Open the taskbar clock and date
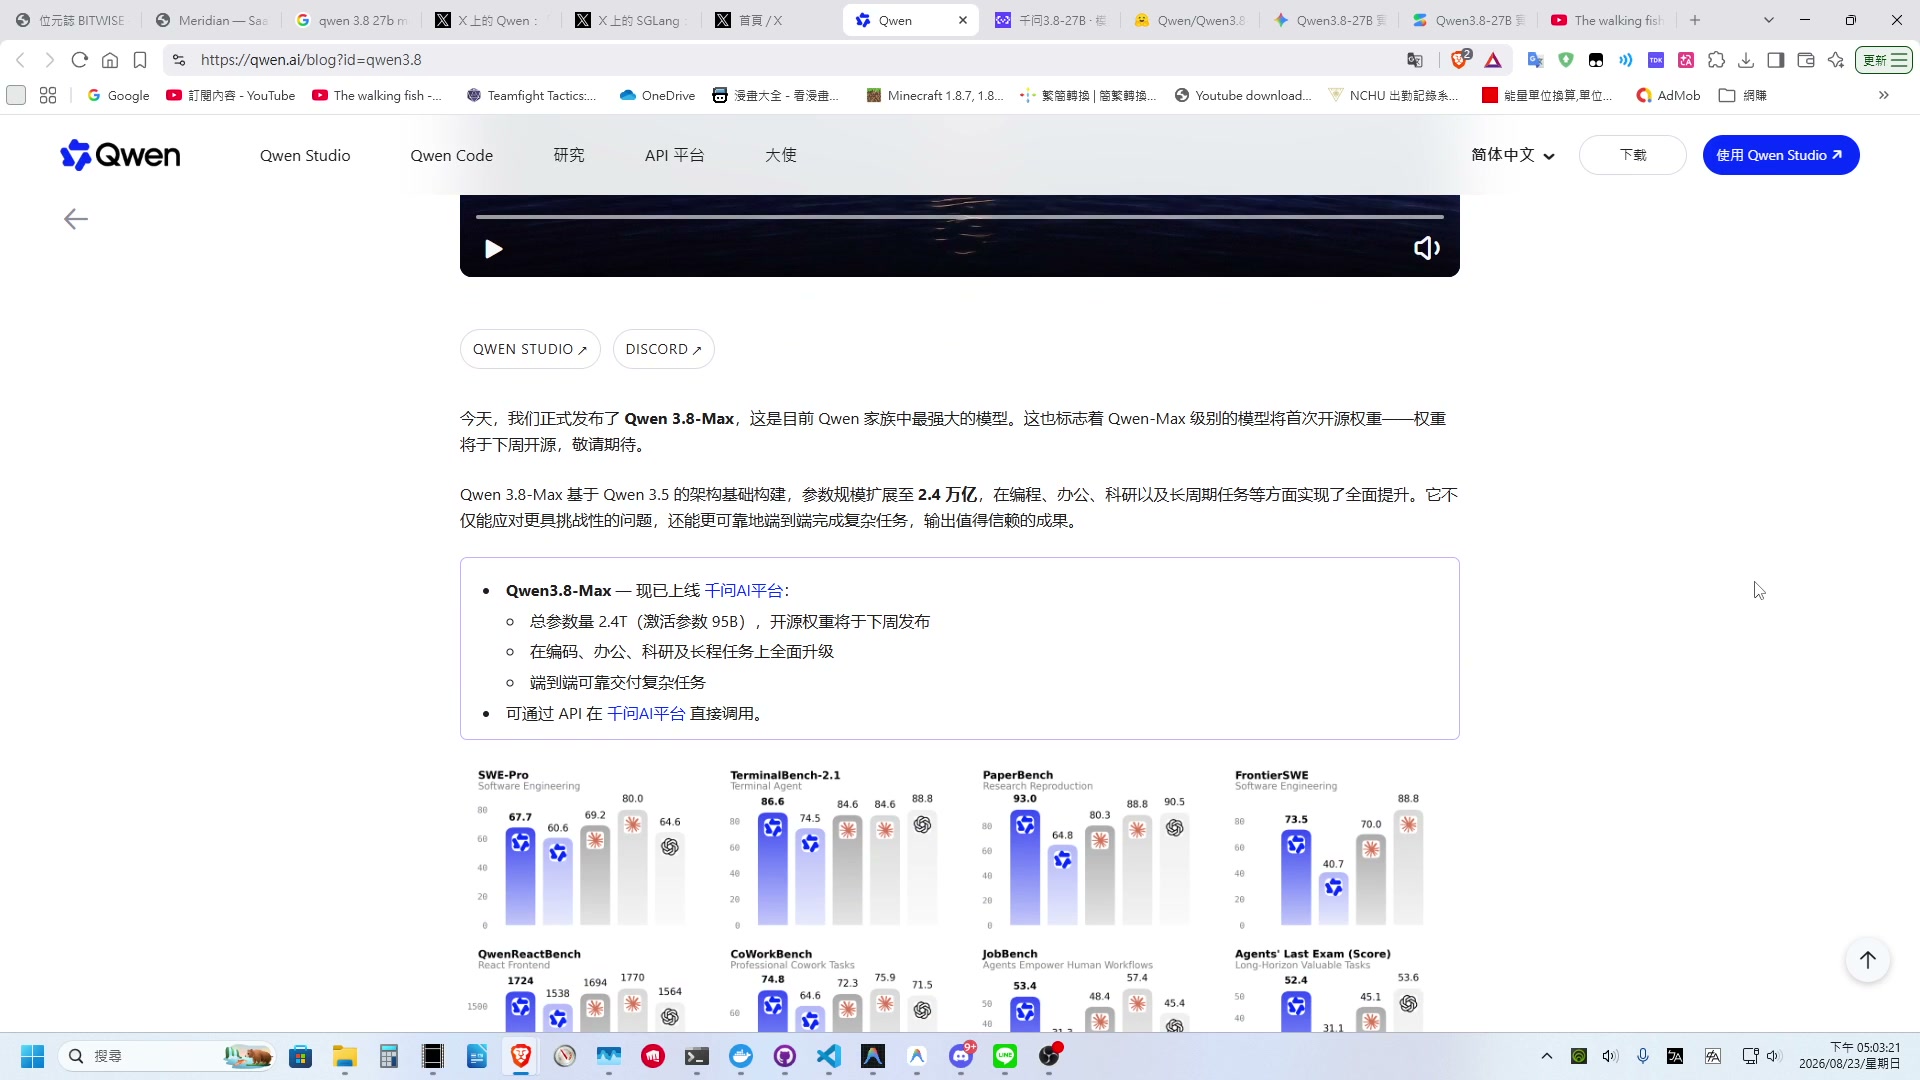 1849,1056
